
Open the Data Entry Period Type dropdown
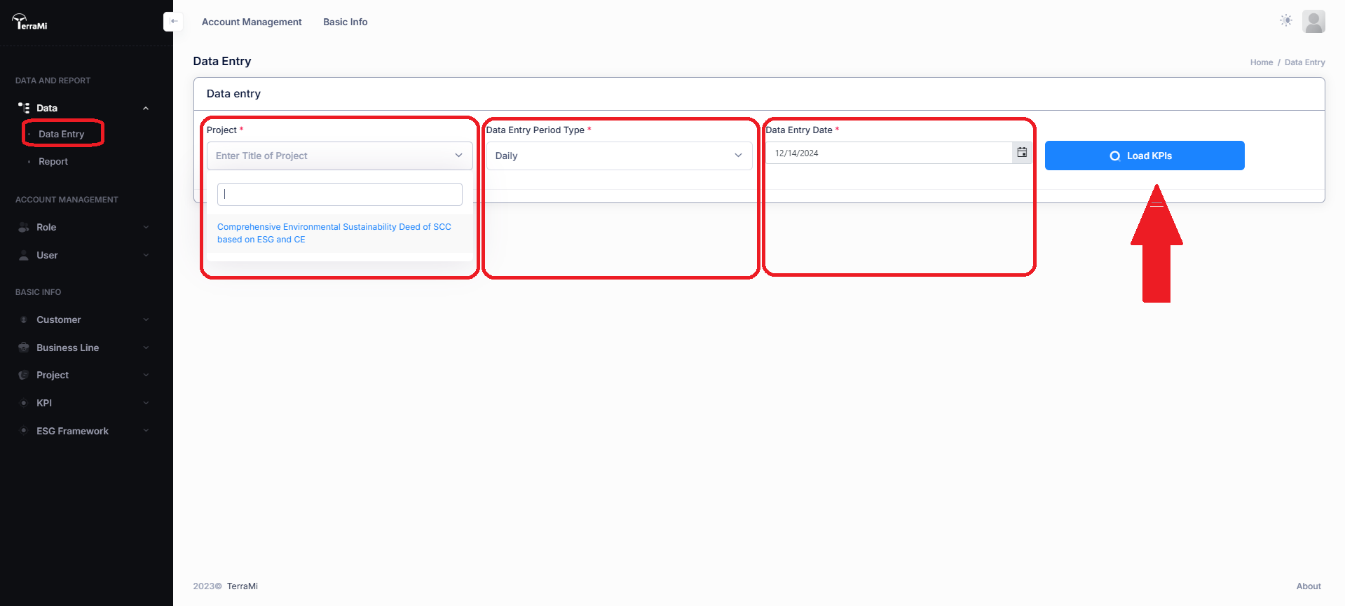(x=618, y=156)
